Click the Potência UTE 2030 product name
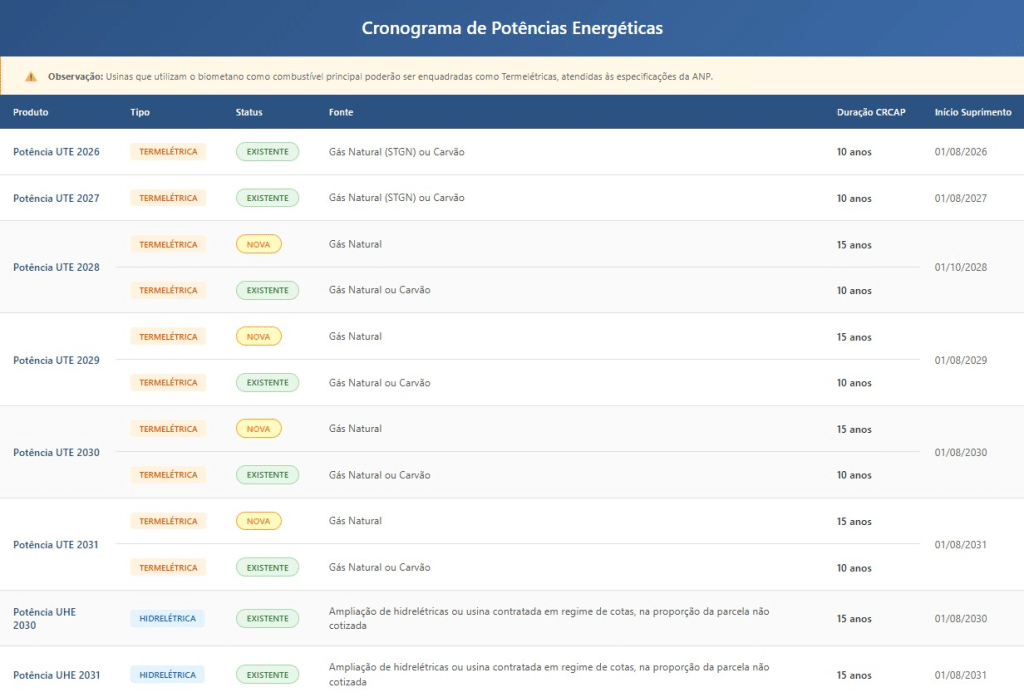1024x697 pixels. tap(56, 452)
